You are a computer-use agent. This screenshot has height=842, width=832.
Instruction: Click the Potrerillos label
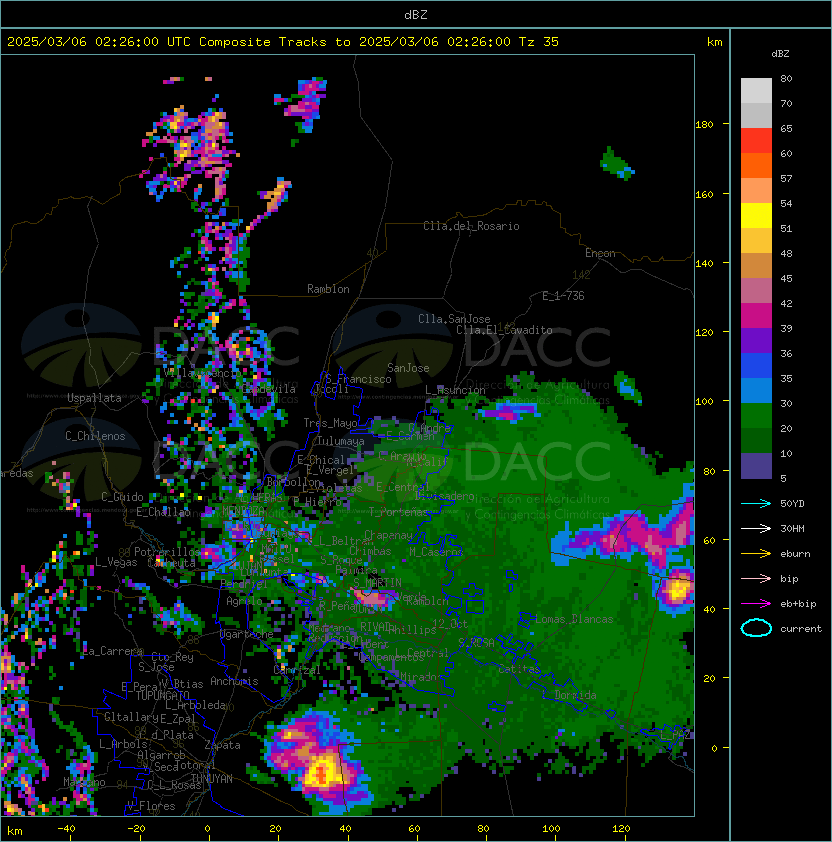pos(167,551)
